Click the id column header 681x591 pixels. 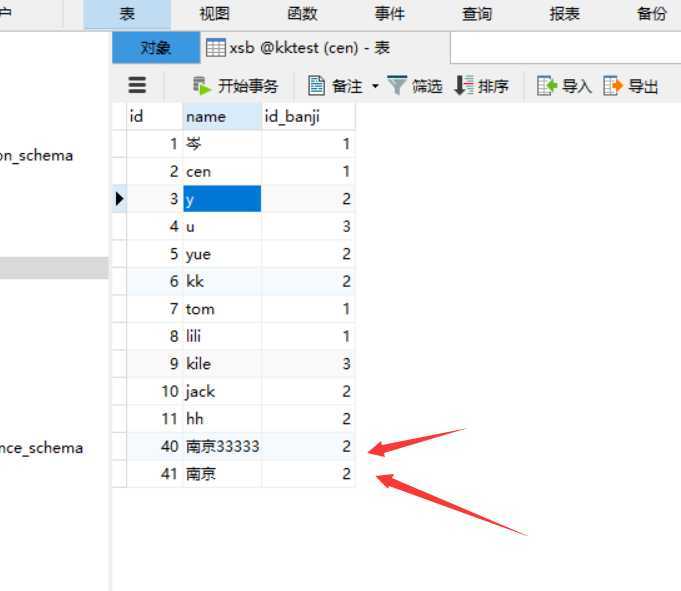155,116
